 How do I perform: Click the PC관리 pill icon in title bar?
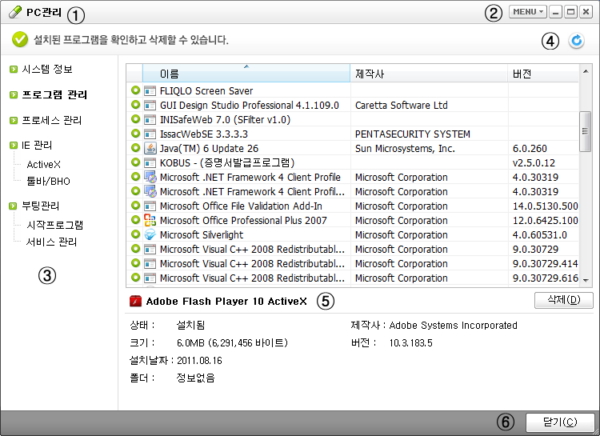pyautogui.click(x=15, y=12)
